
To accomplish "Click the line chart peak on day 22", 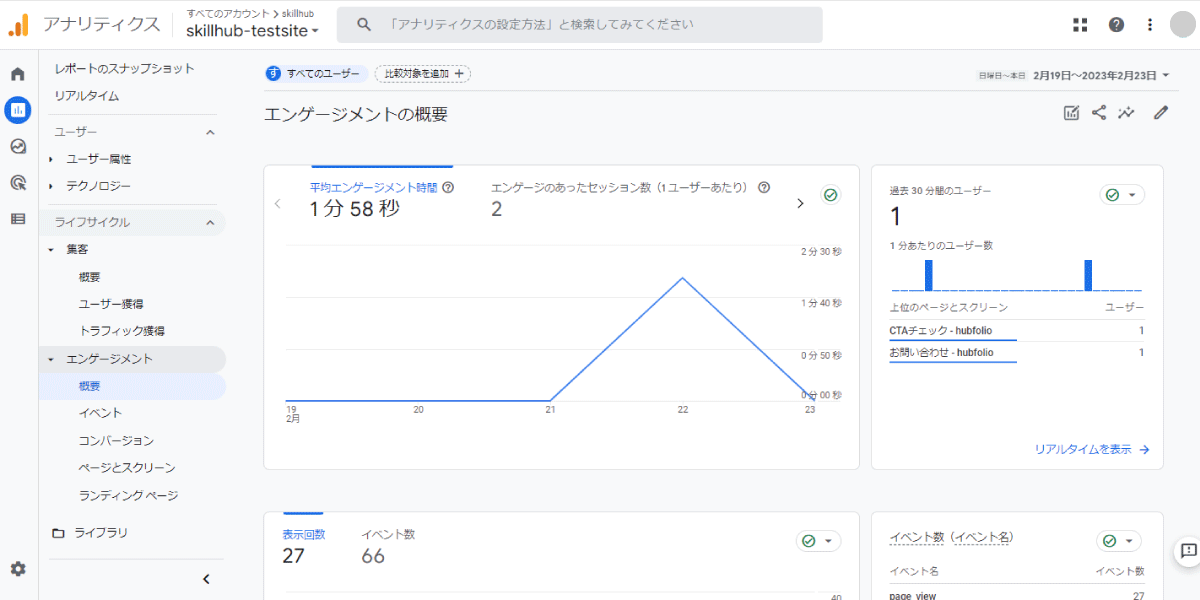I will tap(682, 278).
